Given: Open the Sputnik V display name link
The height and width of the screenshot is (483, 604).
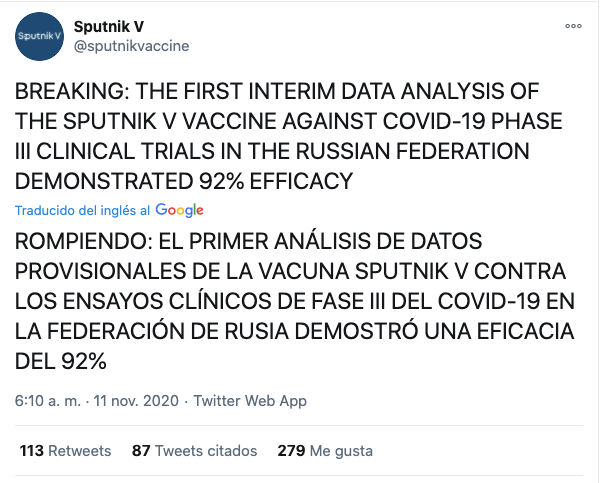Looking at the screenshot, I should (x=109, y=27).
